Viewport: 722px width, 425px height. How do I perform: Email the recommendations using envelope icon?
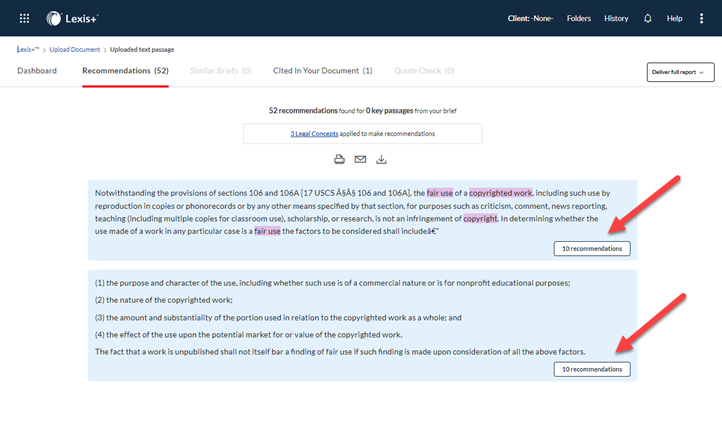click(x=361, y=159)
